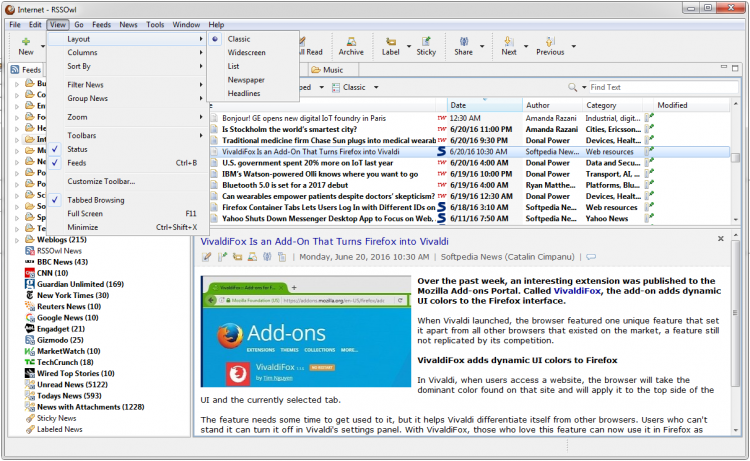Screen dimensions: 750x461
Task: Click the Sticky toolbar icon
Action: [x=426, y=42]
